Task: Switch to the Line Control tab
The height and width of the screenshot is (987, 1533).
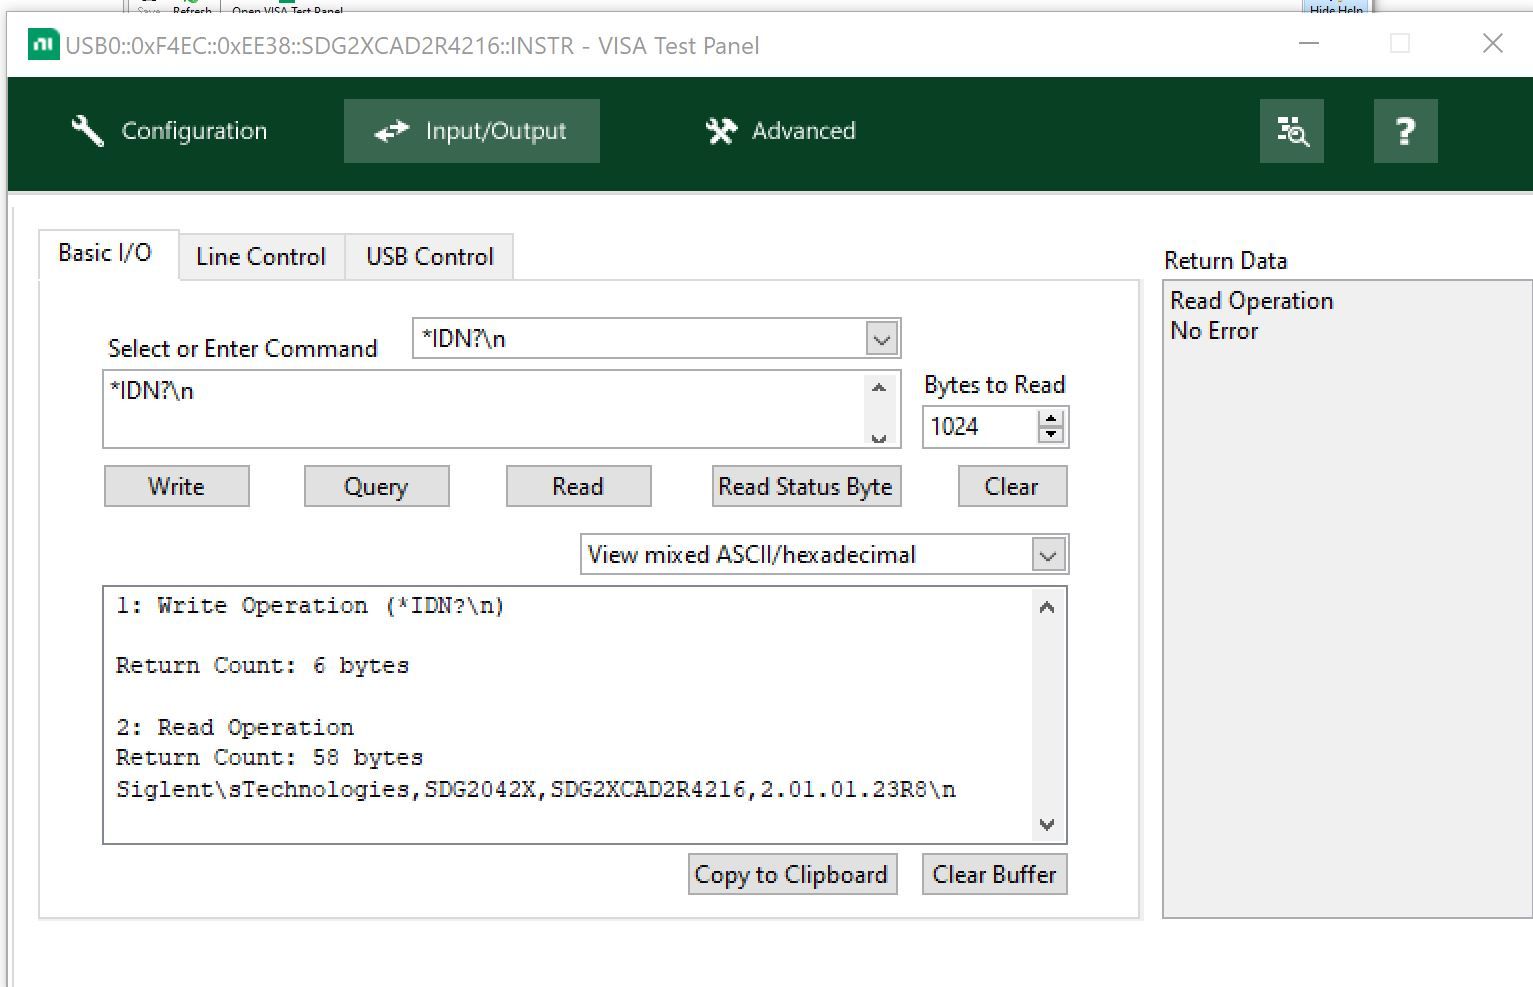Action: (261, 256)
